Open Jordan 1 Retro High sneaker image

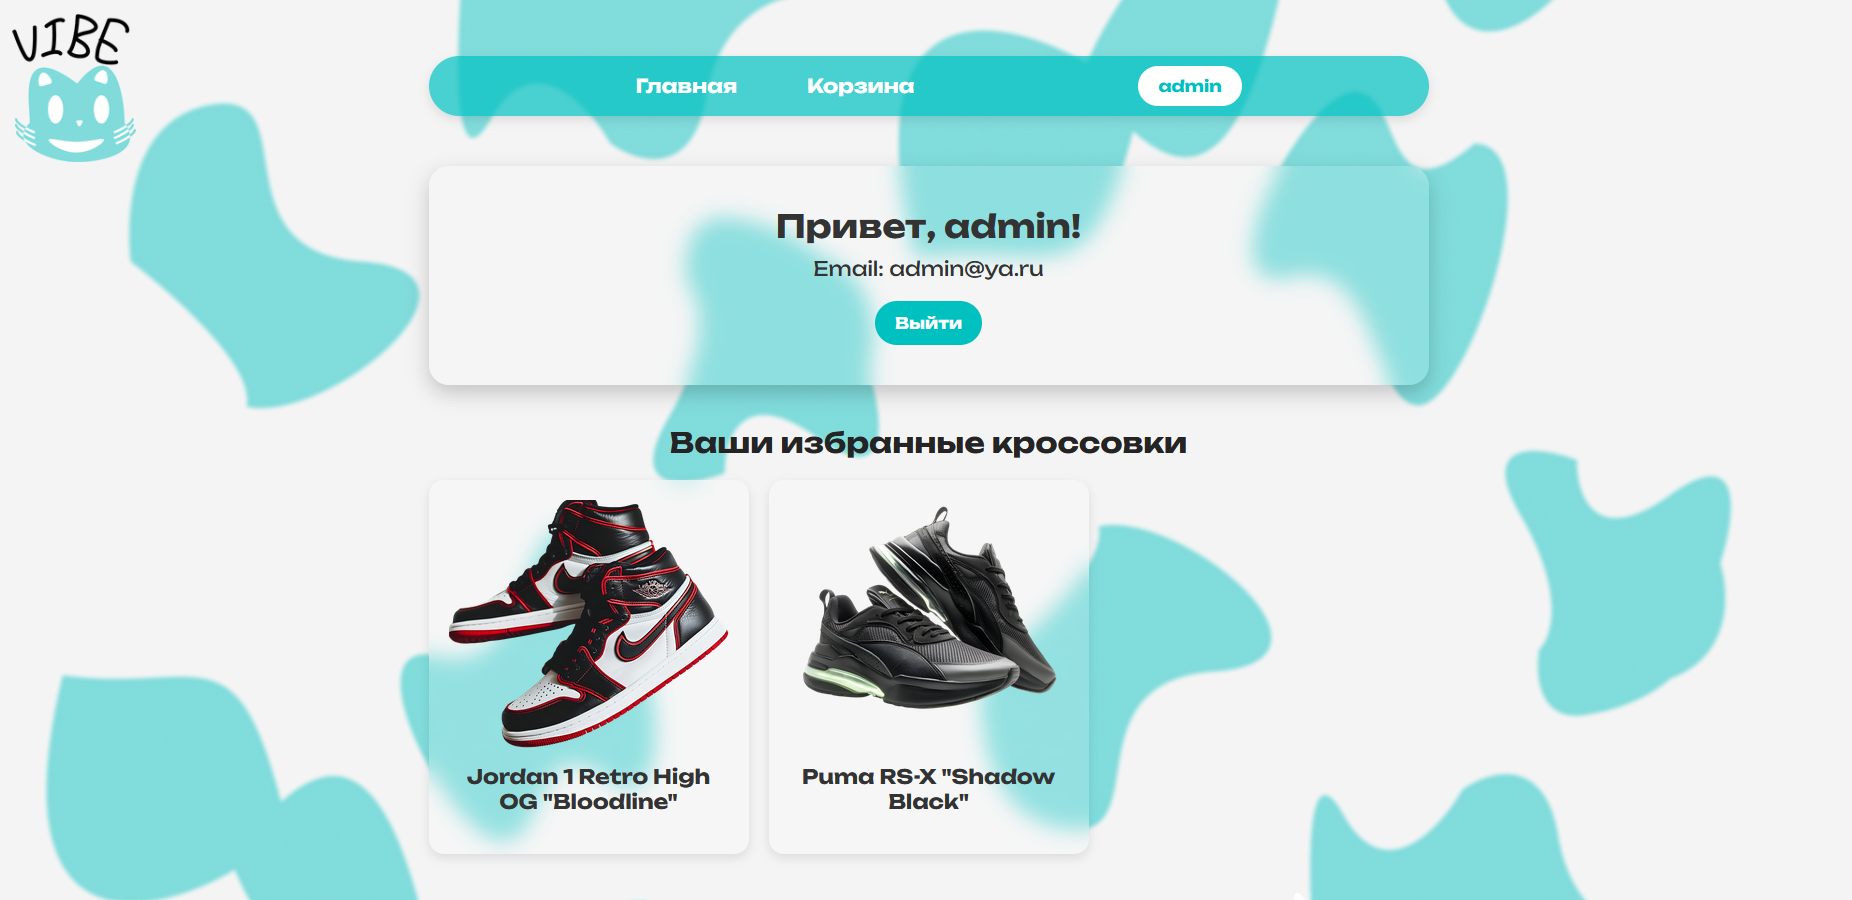pos(589,622)
